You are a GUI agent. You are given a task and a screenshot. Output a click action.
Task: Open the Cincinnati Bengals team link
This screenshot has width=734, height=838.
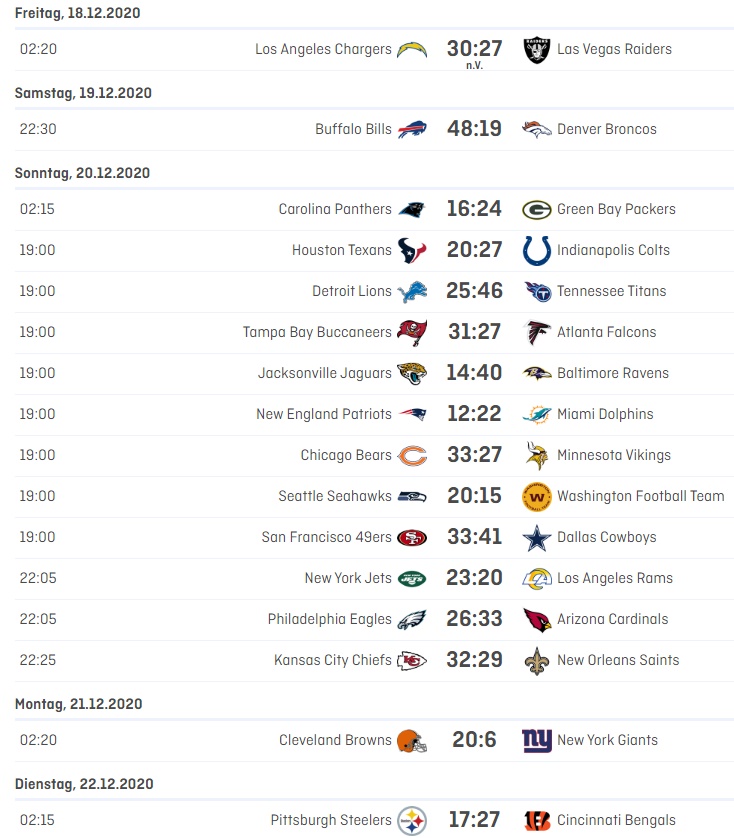click(616, 820)
